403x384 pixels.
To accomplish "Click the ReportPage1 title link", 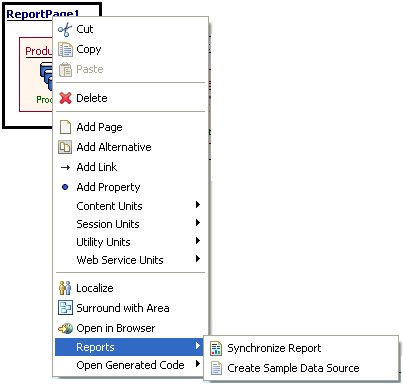I will (43, 14).
